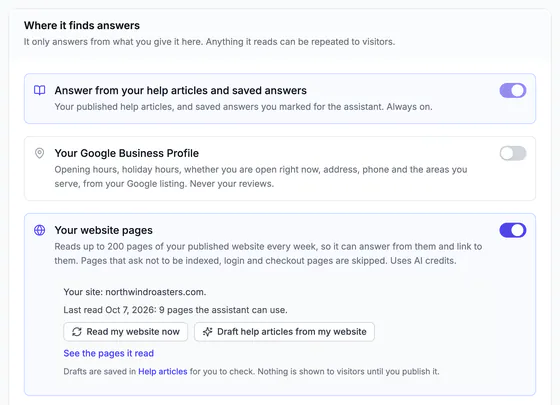The width and height of the screenshot is (560, 405).
Task: Click the sparkle icon in Draft help articles button
Action: pos(208,332)
